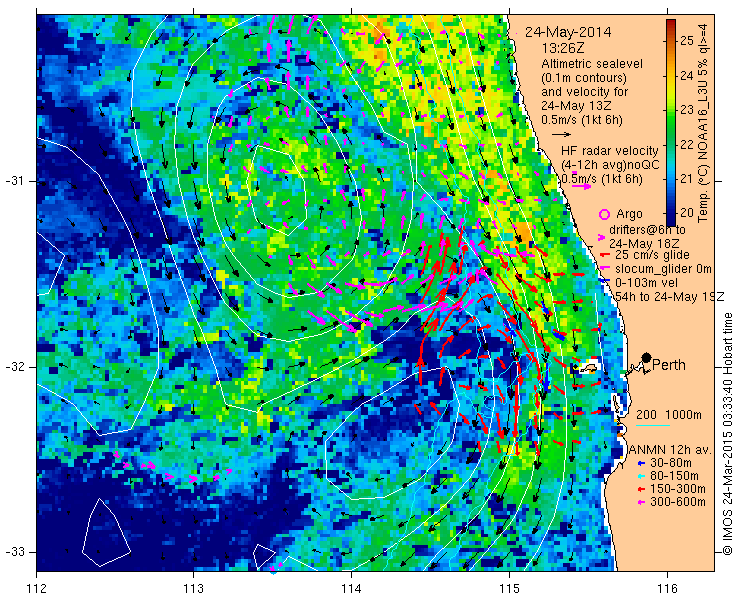The width and height of the screenshot is (740, 600).
Task: Click the 'ANMN 12h av.' heading
Action: 671,449
